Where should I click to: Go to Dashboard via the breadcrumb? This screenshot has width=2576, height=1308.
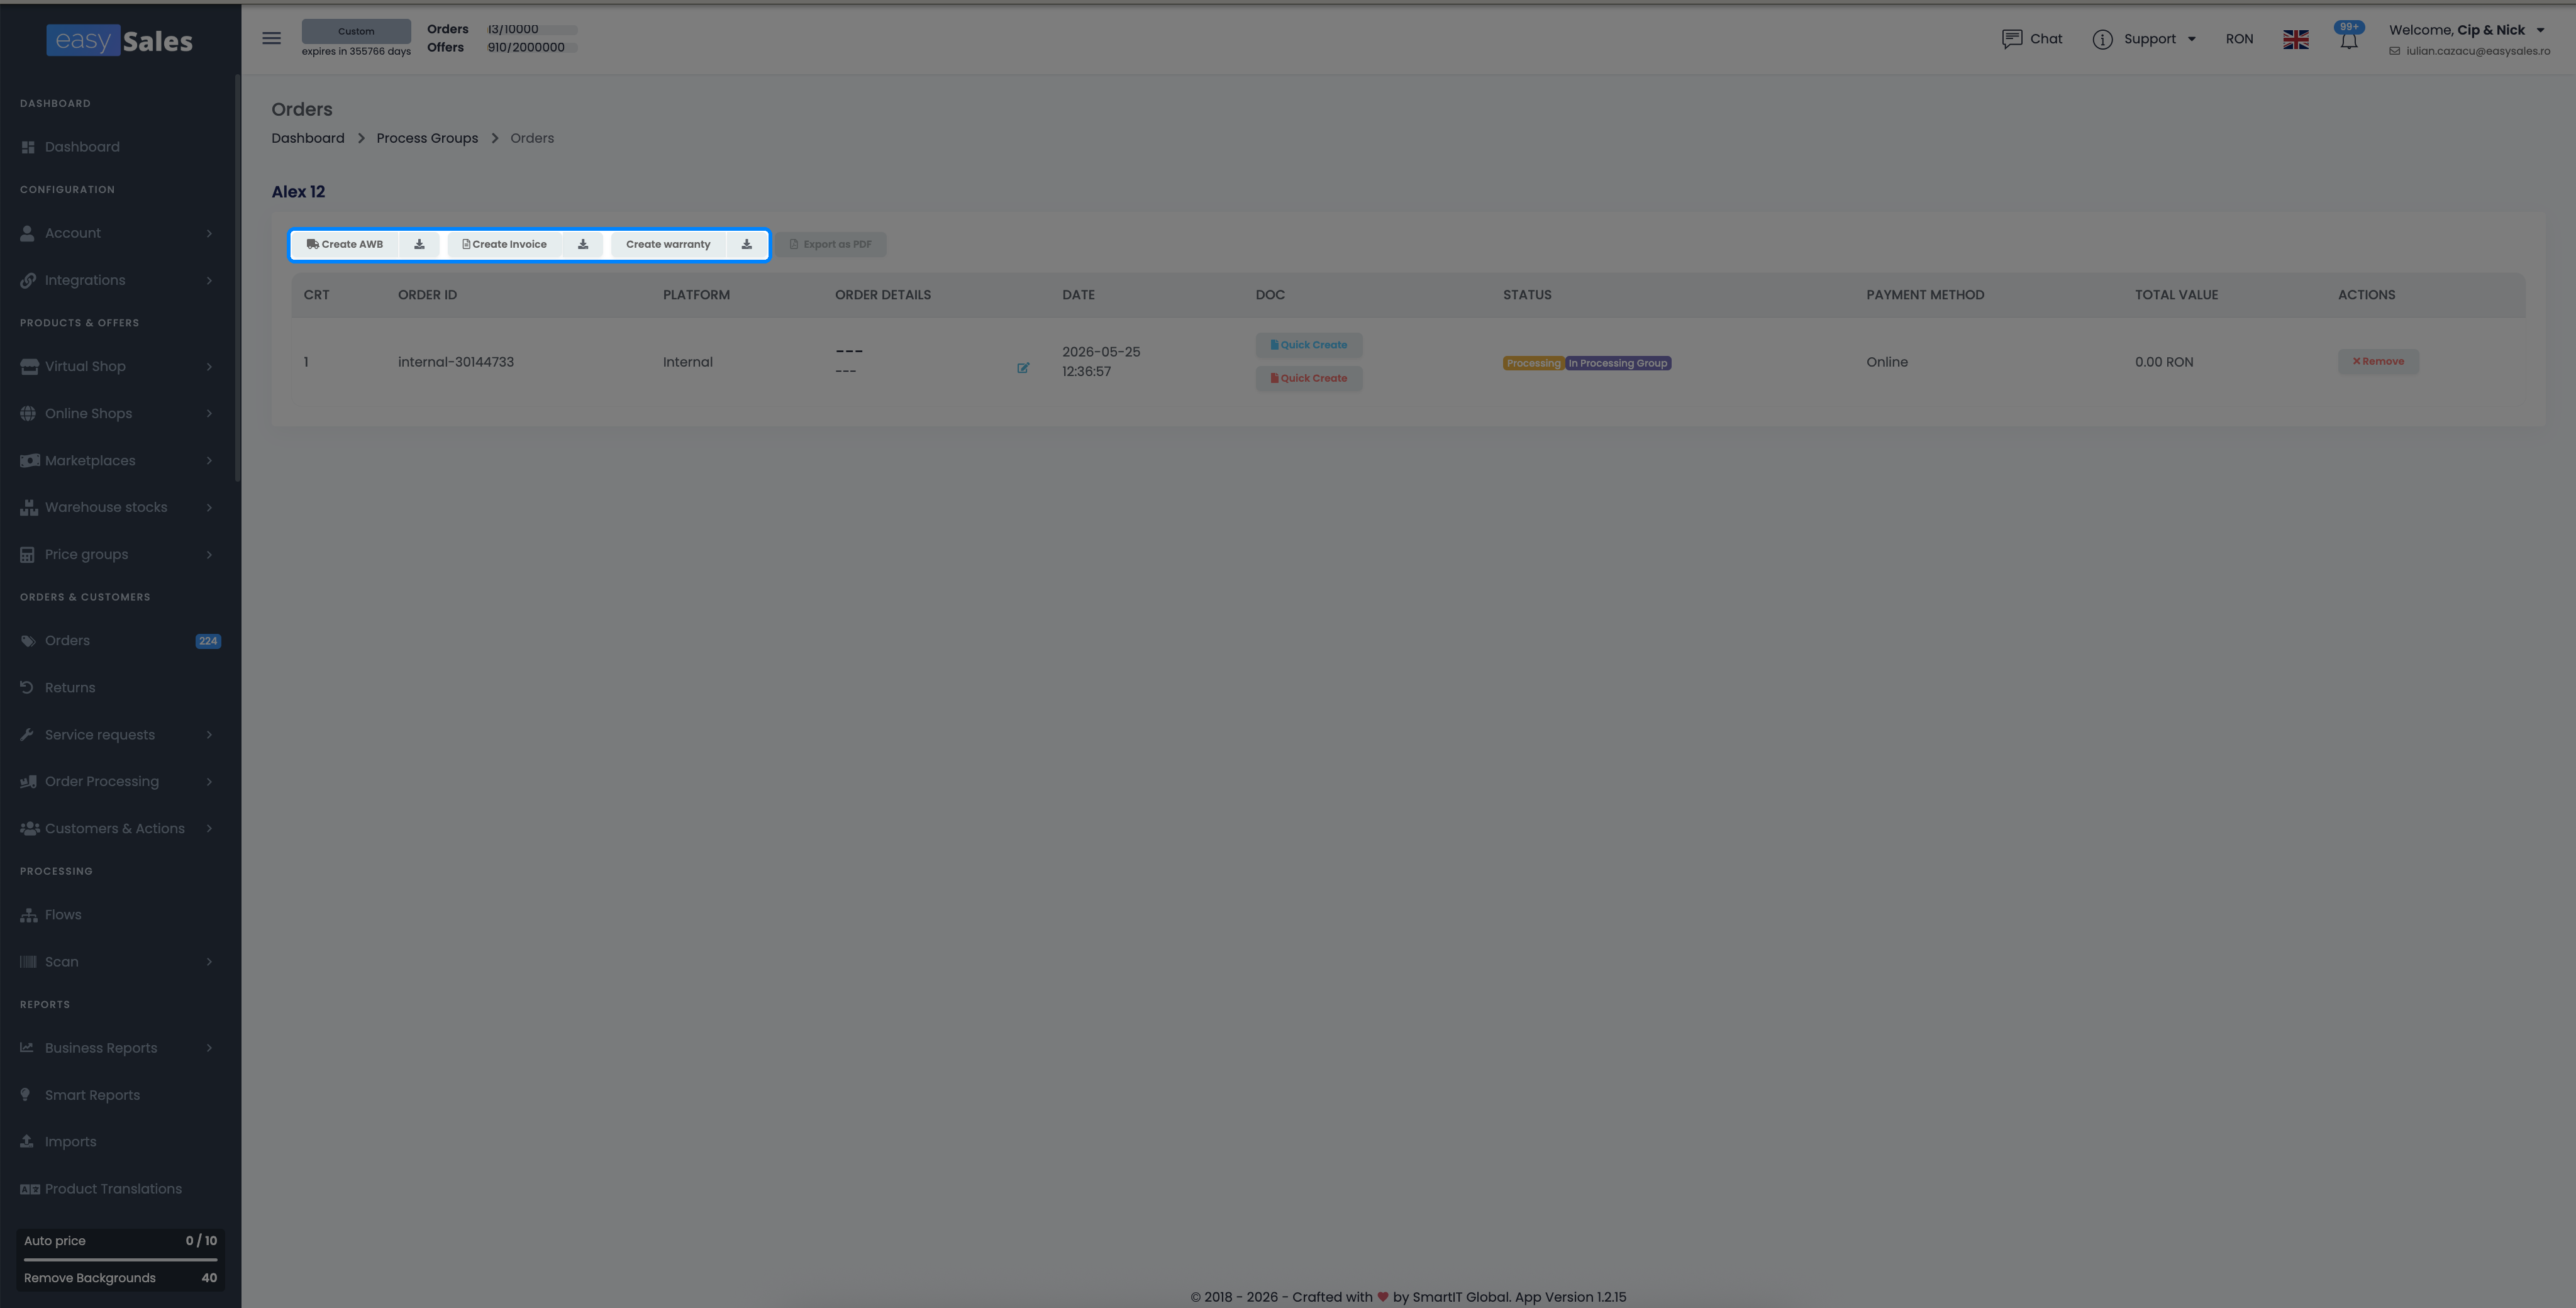(x=308, y=138)
